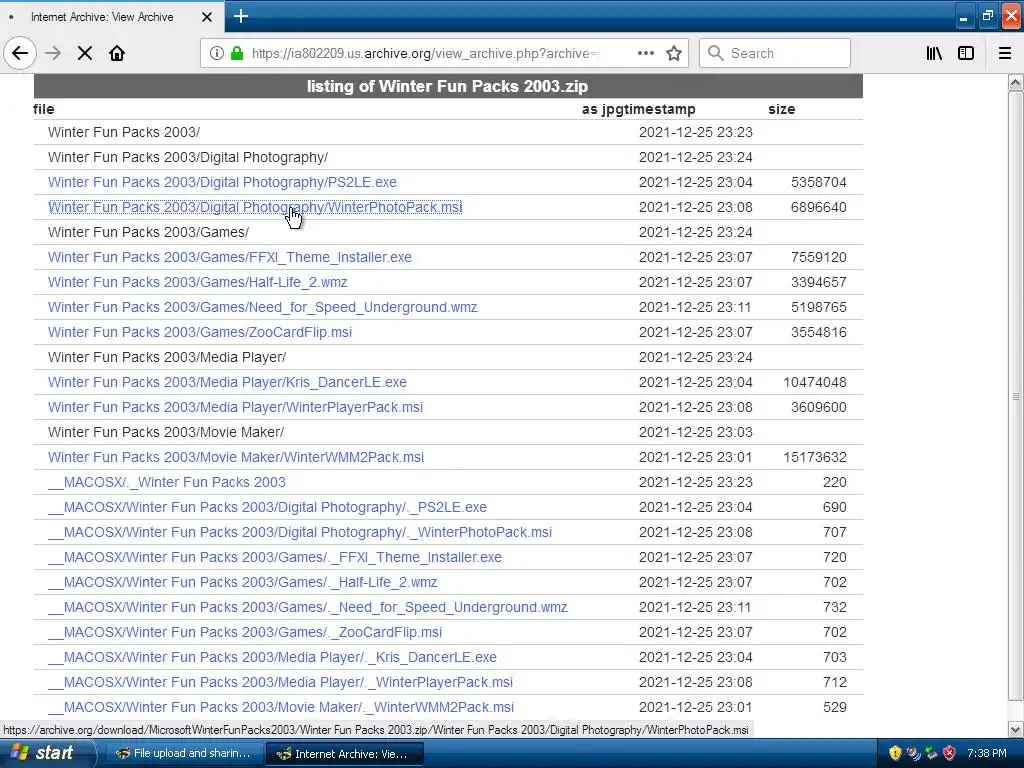Close the Internet Archive tab

pyautogui.click(x=206, y=17)
